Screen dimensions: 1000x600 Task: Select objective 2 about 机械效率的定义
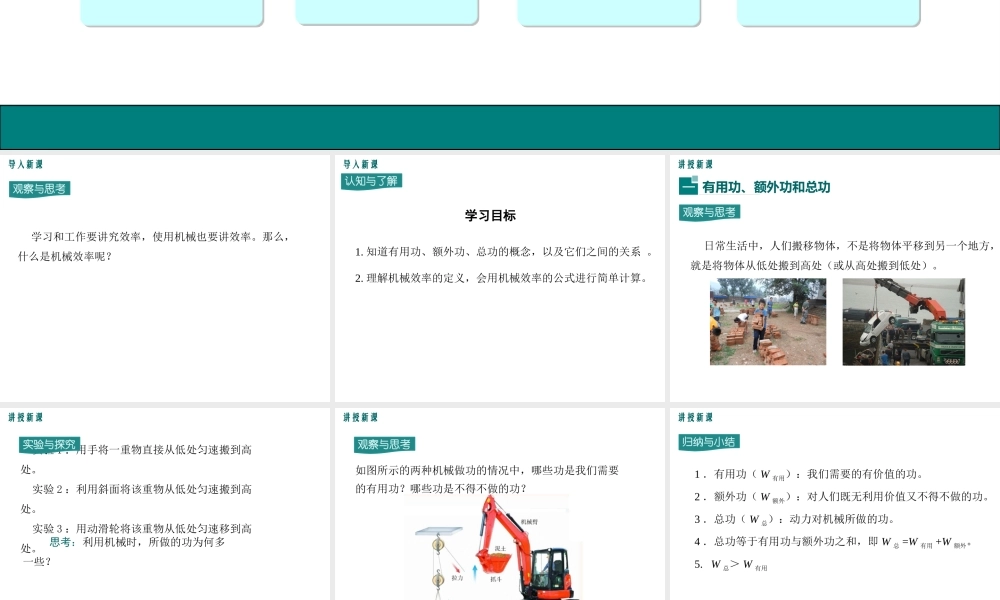click(x=501, y=278)
